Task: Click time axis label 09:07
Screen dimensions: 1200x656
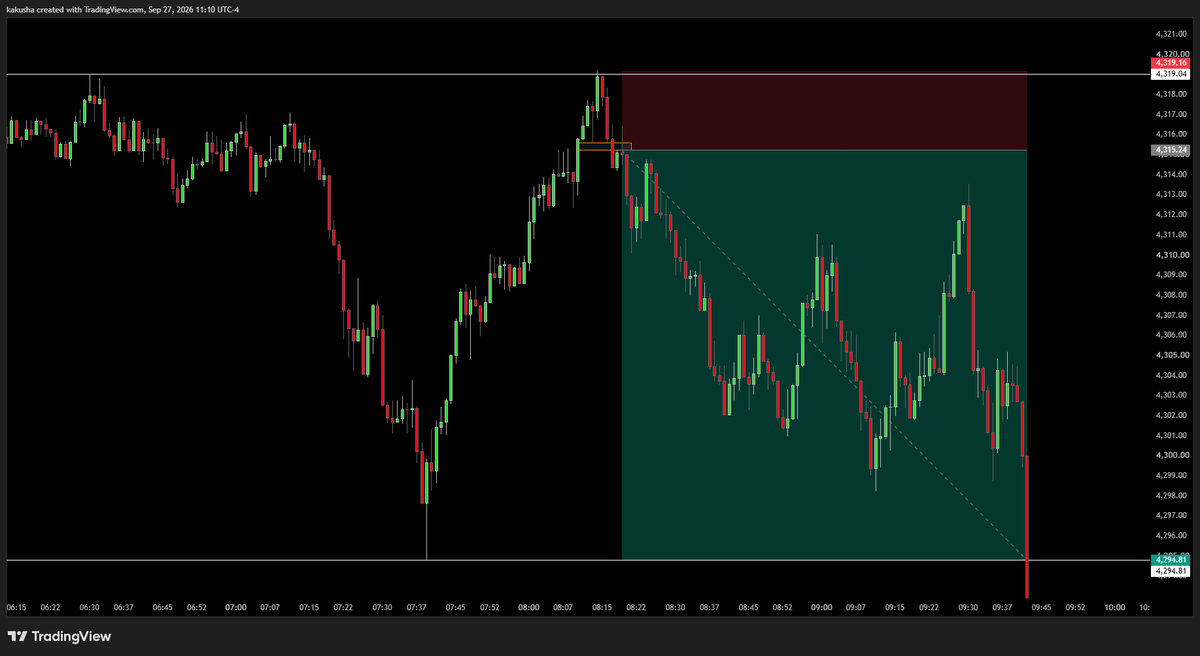Action: coord(856,607)
